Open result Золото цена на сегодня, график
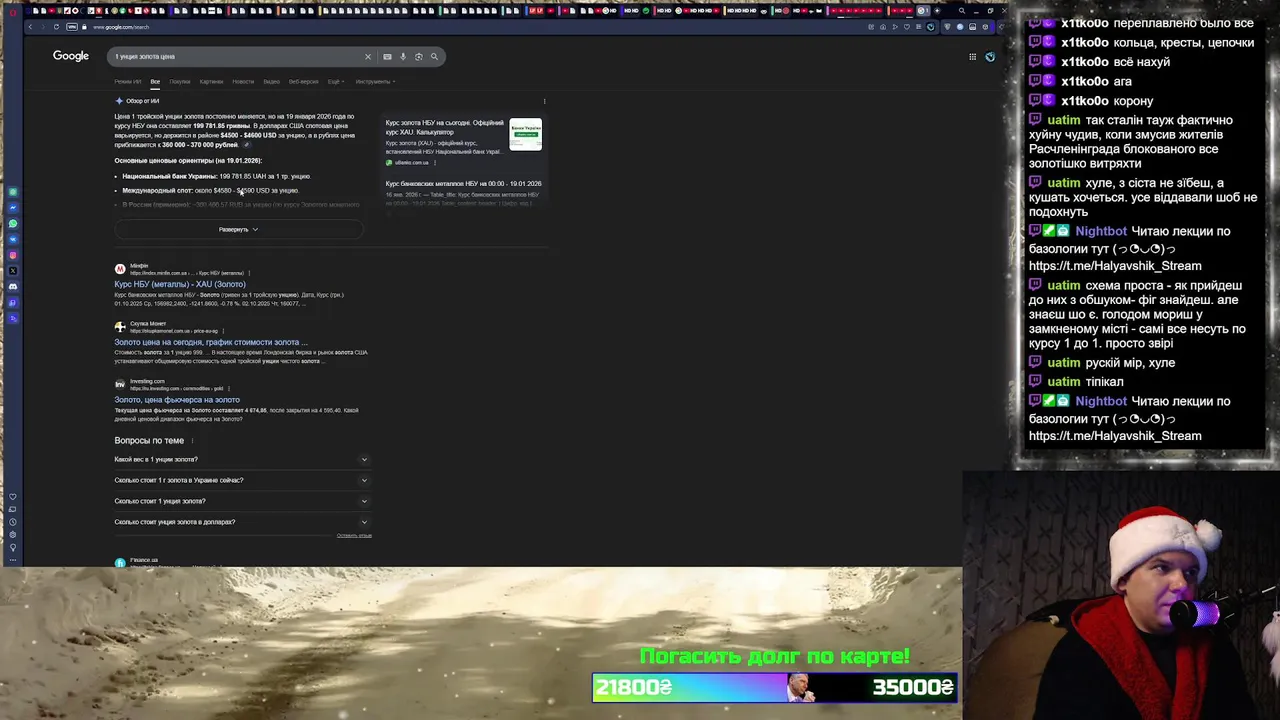1280x720 pixels. 211,342
